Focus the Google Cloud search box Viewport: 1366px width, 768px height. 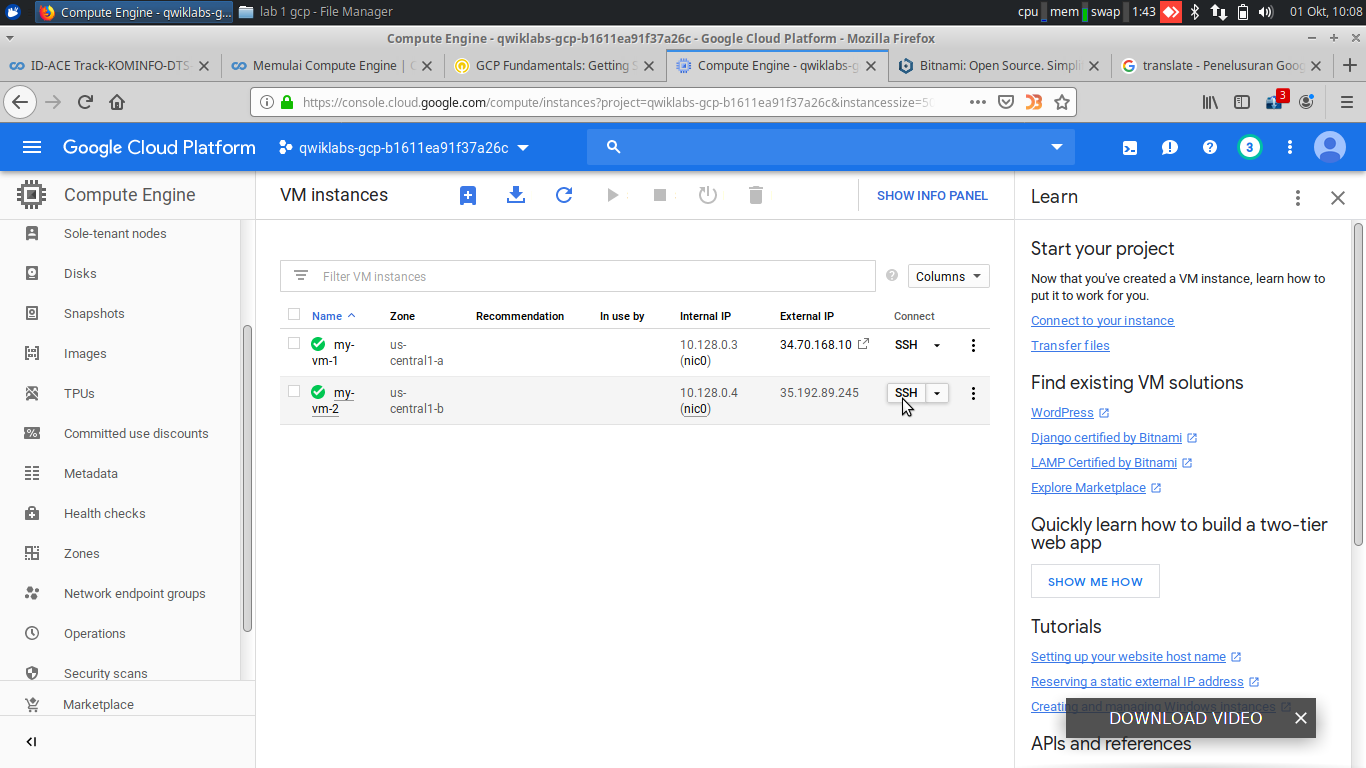[830, 147]
